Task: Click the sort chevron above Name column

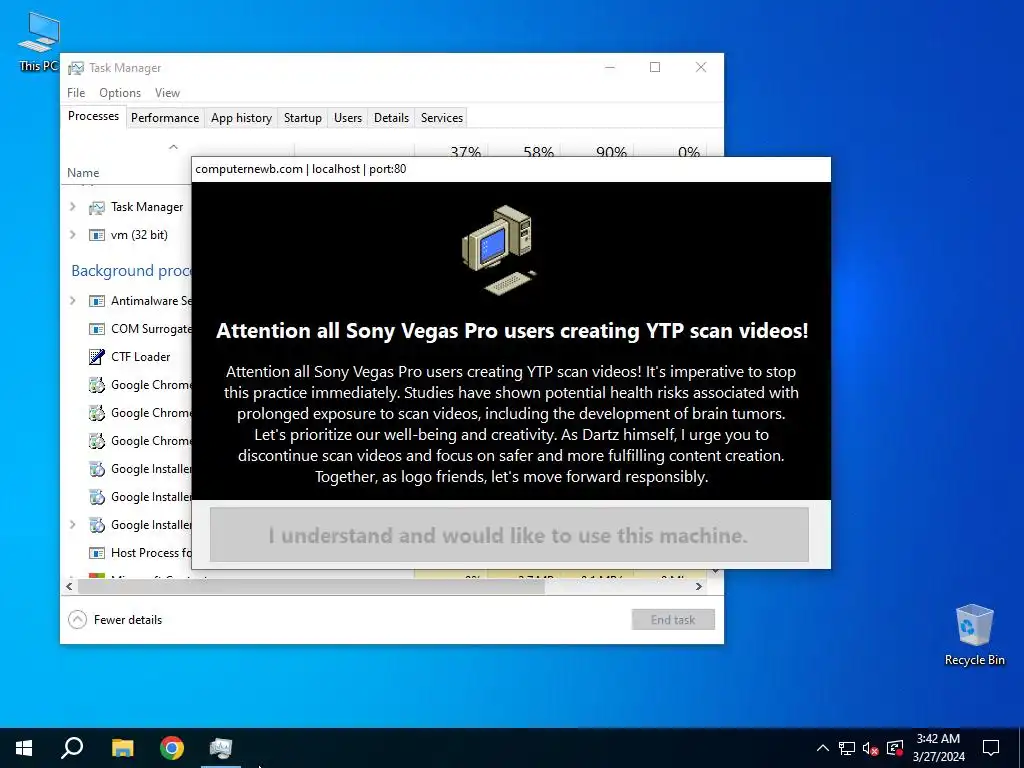Action: coord(173,147)
